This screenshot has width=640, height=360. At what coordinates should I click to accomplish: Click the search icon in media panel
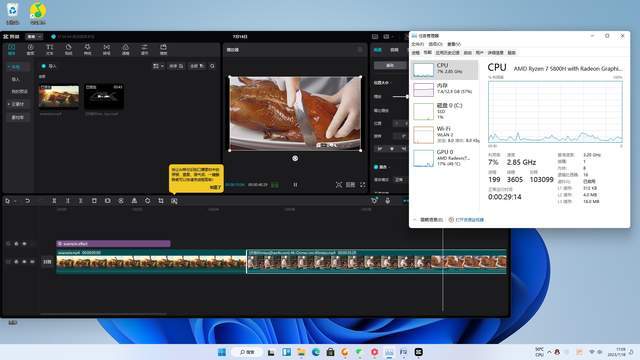(212, 66)
